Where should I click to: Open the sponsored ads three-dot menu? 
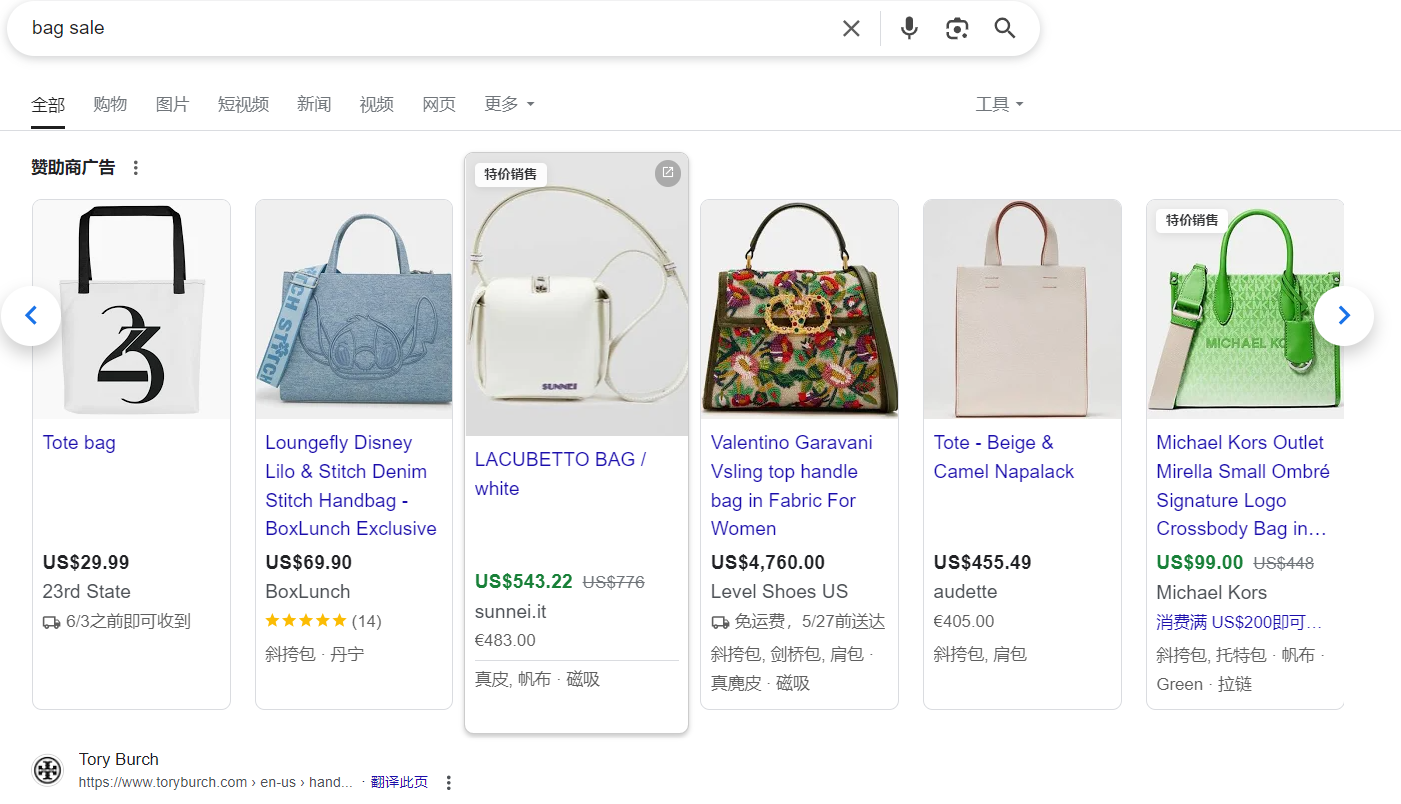(x=136, y=168)
